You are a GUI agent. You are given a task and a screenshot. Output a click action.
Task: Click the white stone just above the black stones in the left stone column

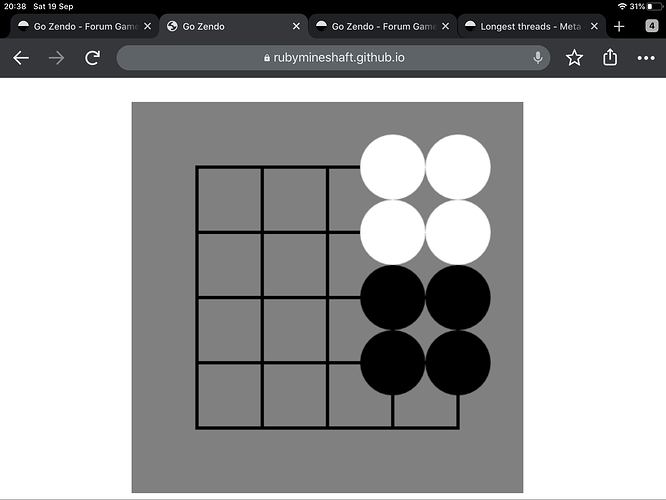tap(392, 232)
